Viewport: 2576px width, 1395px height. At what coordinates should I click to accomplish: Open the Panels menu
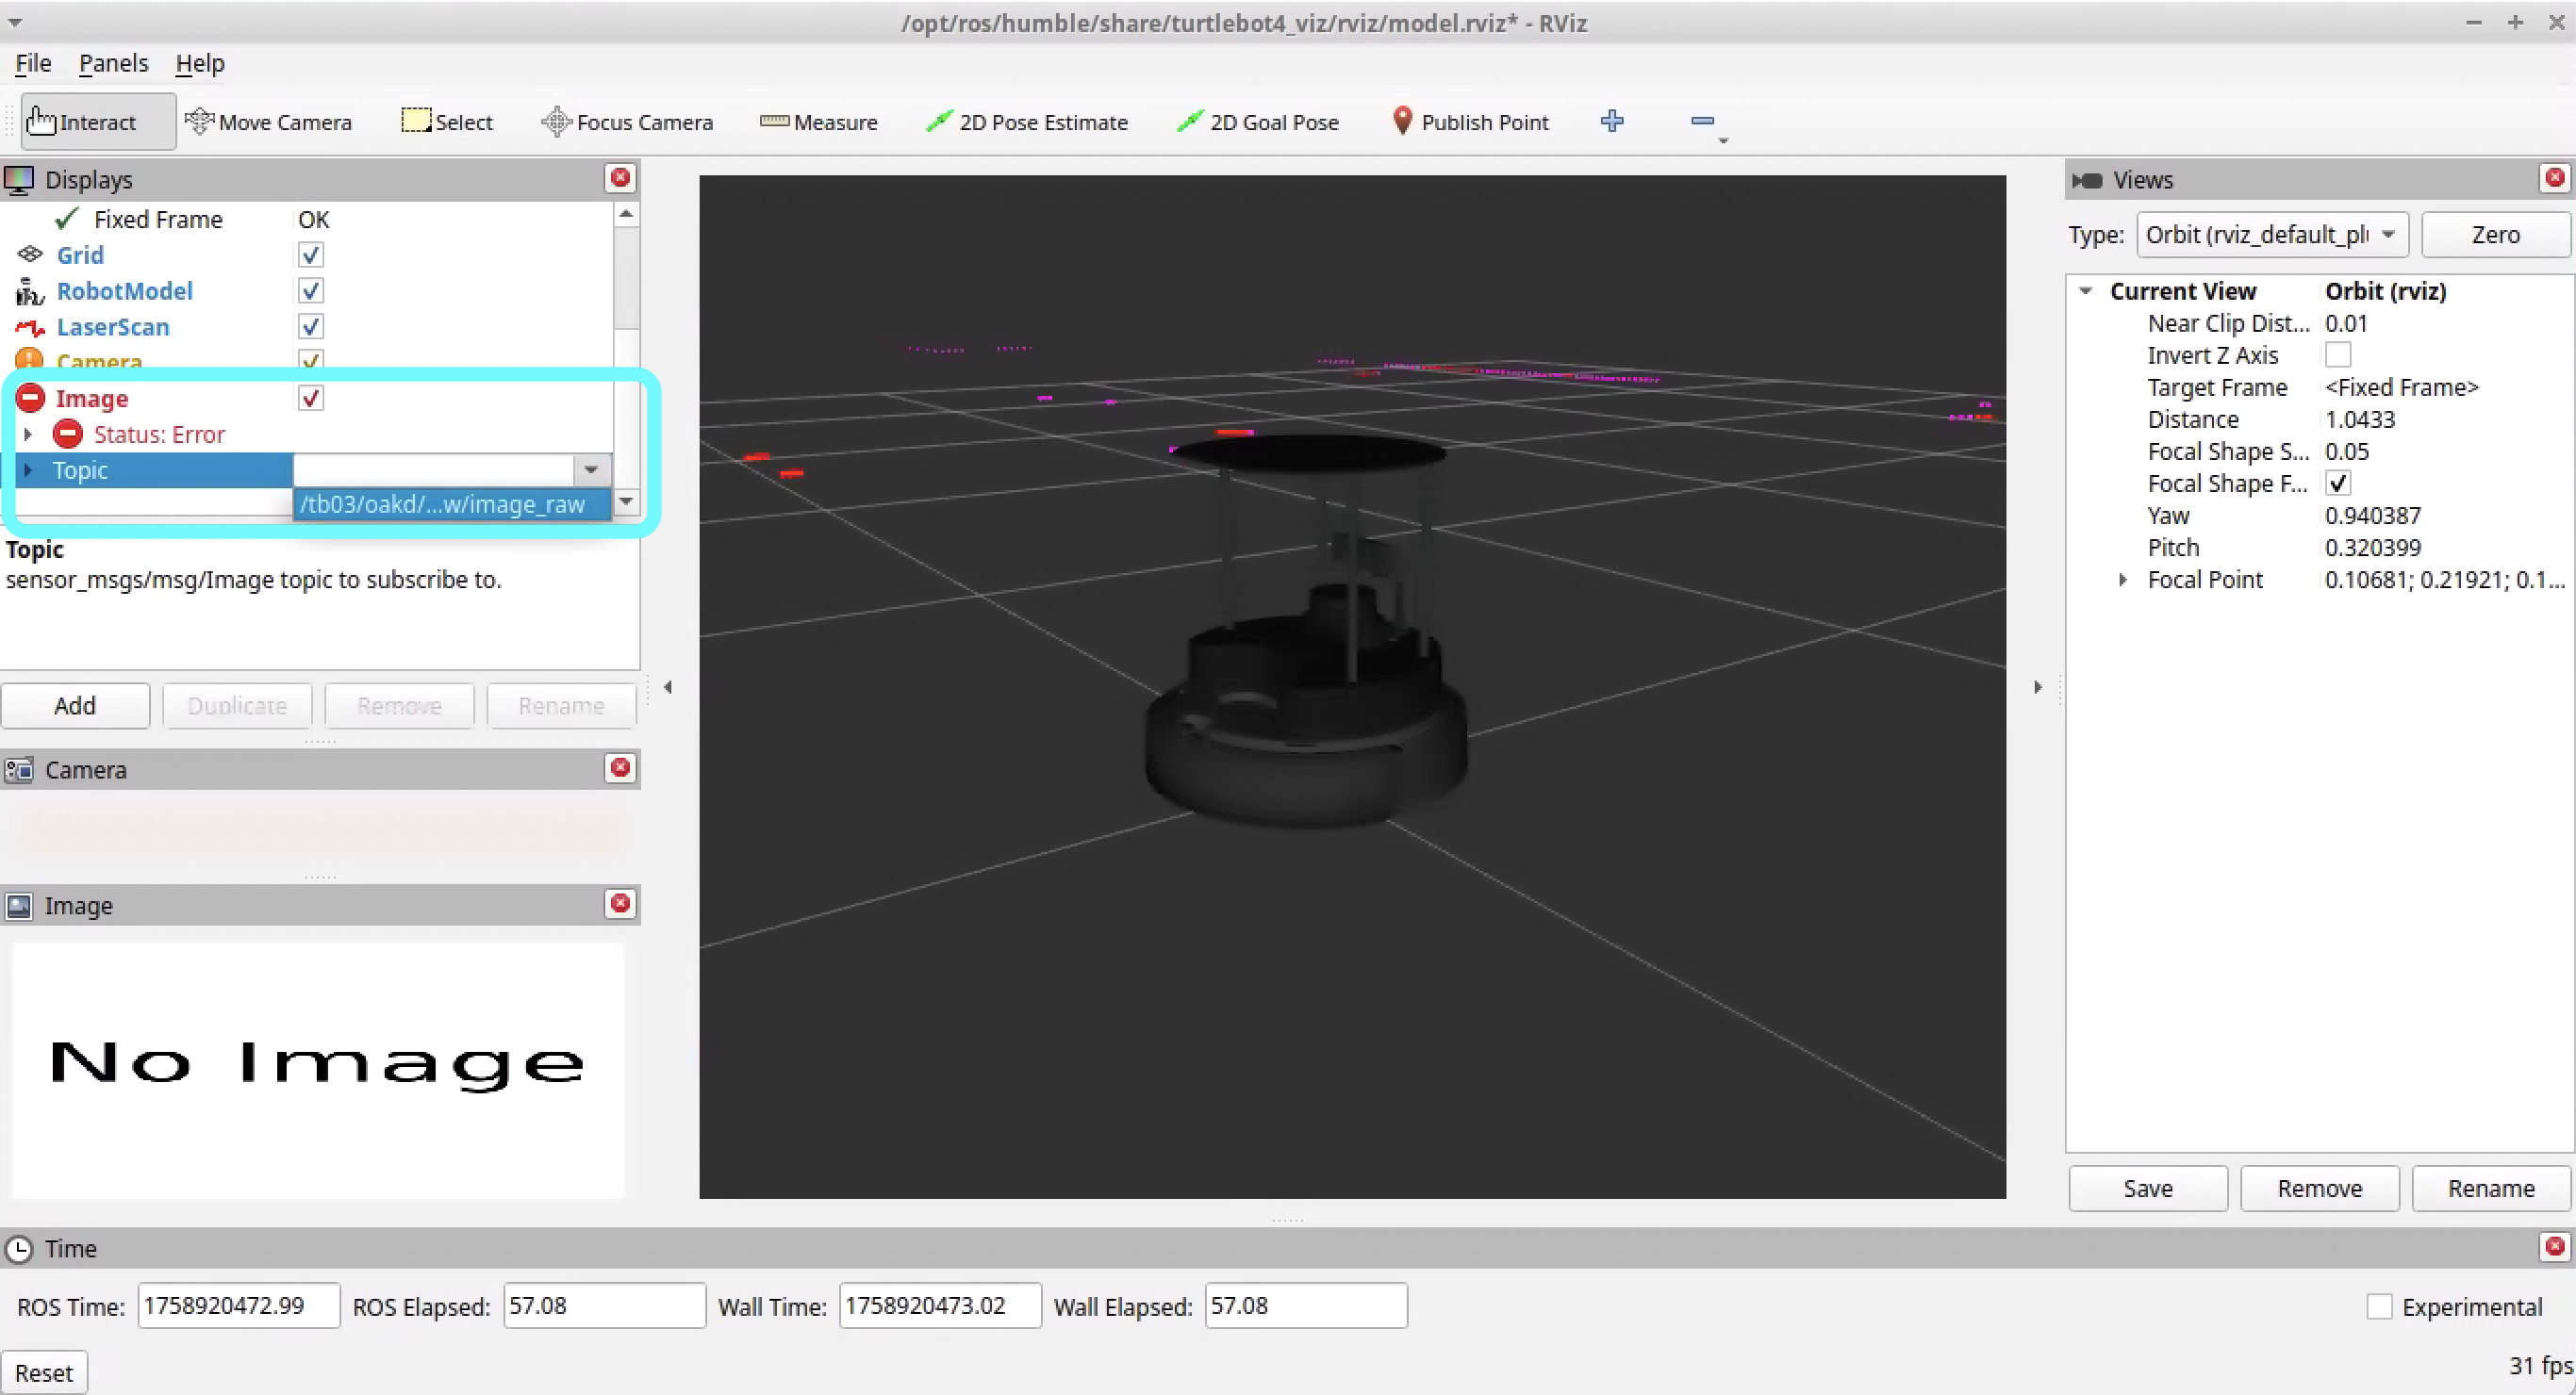tap(113, 63)
